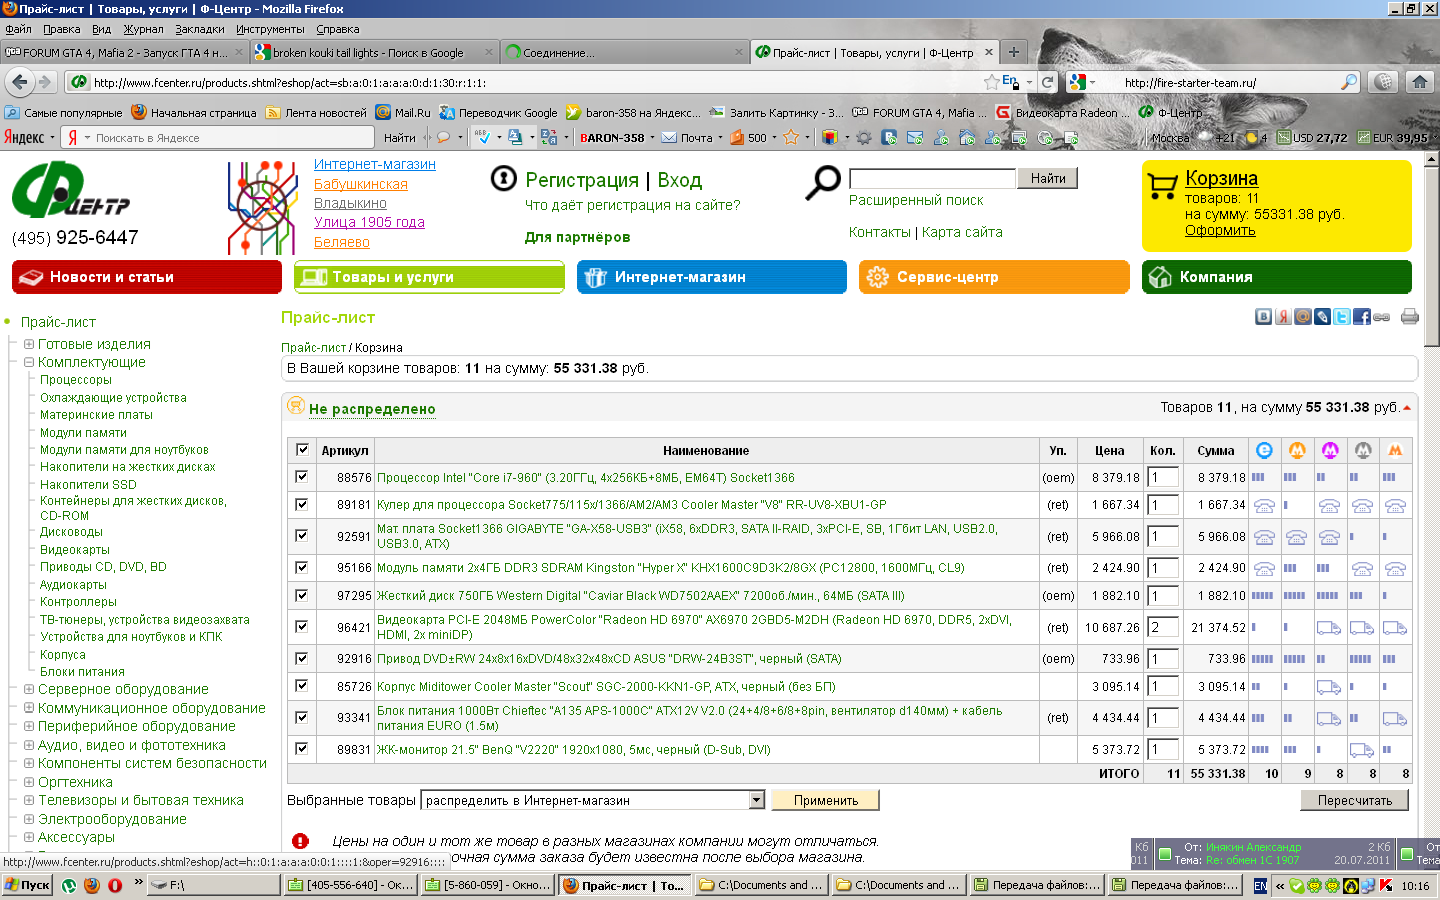Uncheck the ASUS DVD drive row
1440x900 pixels.
[x=302, y=658]
